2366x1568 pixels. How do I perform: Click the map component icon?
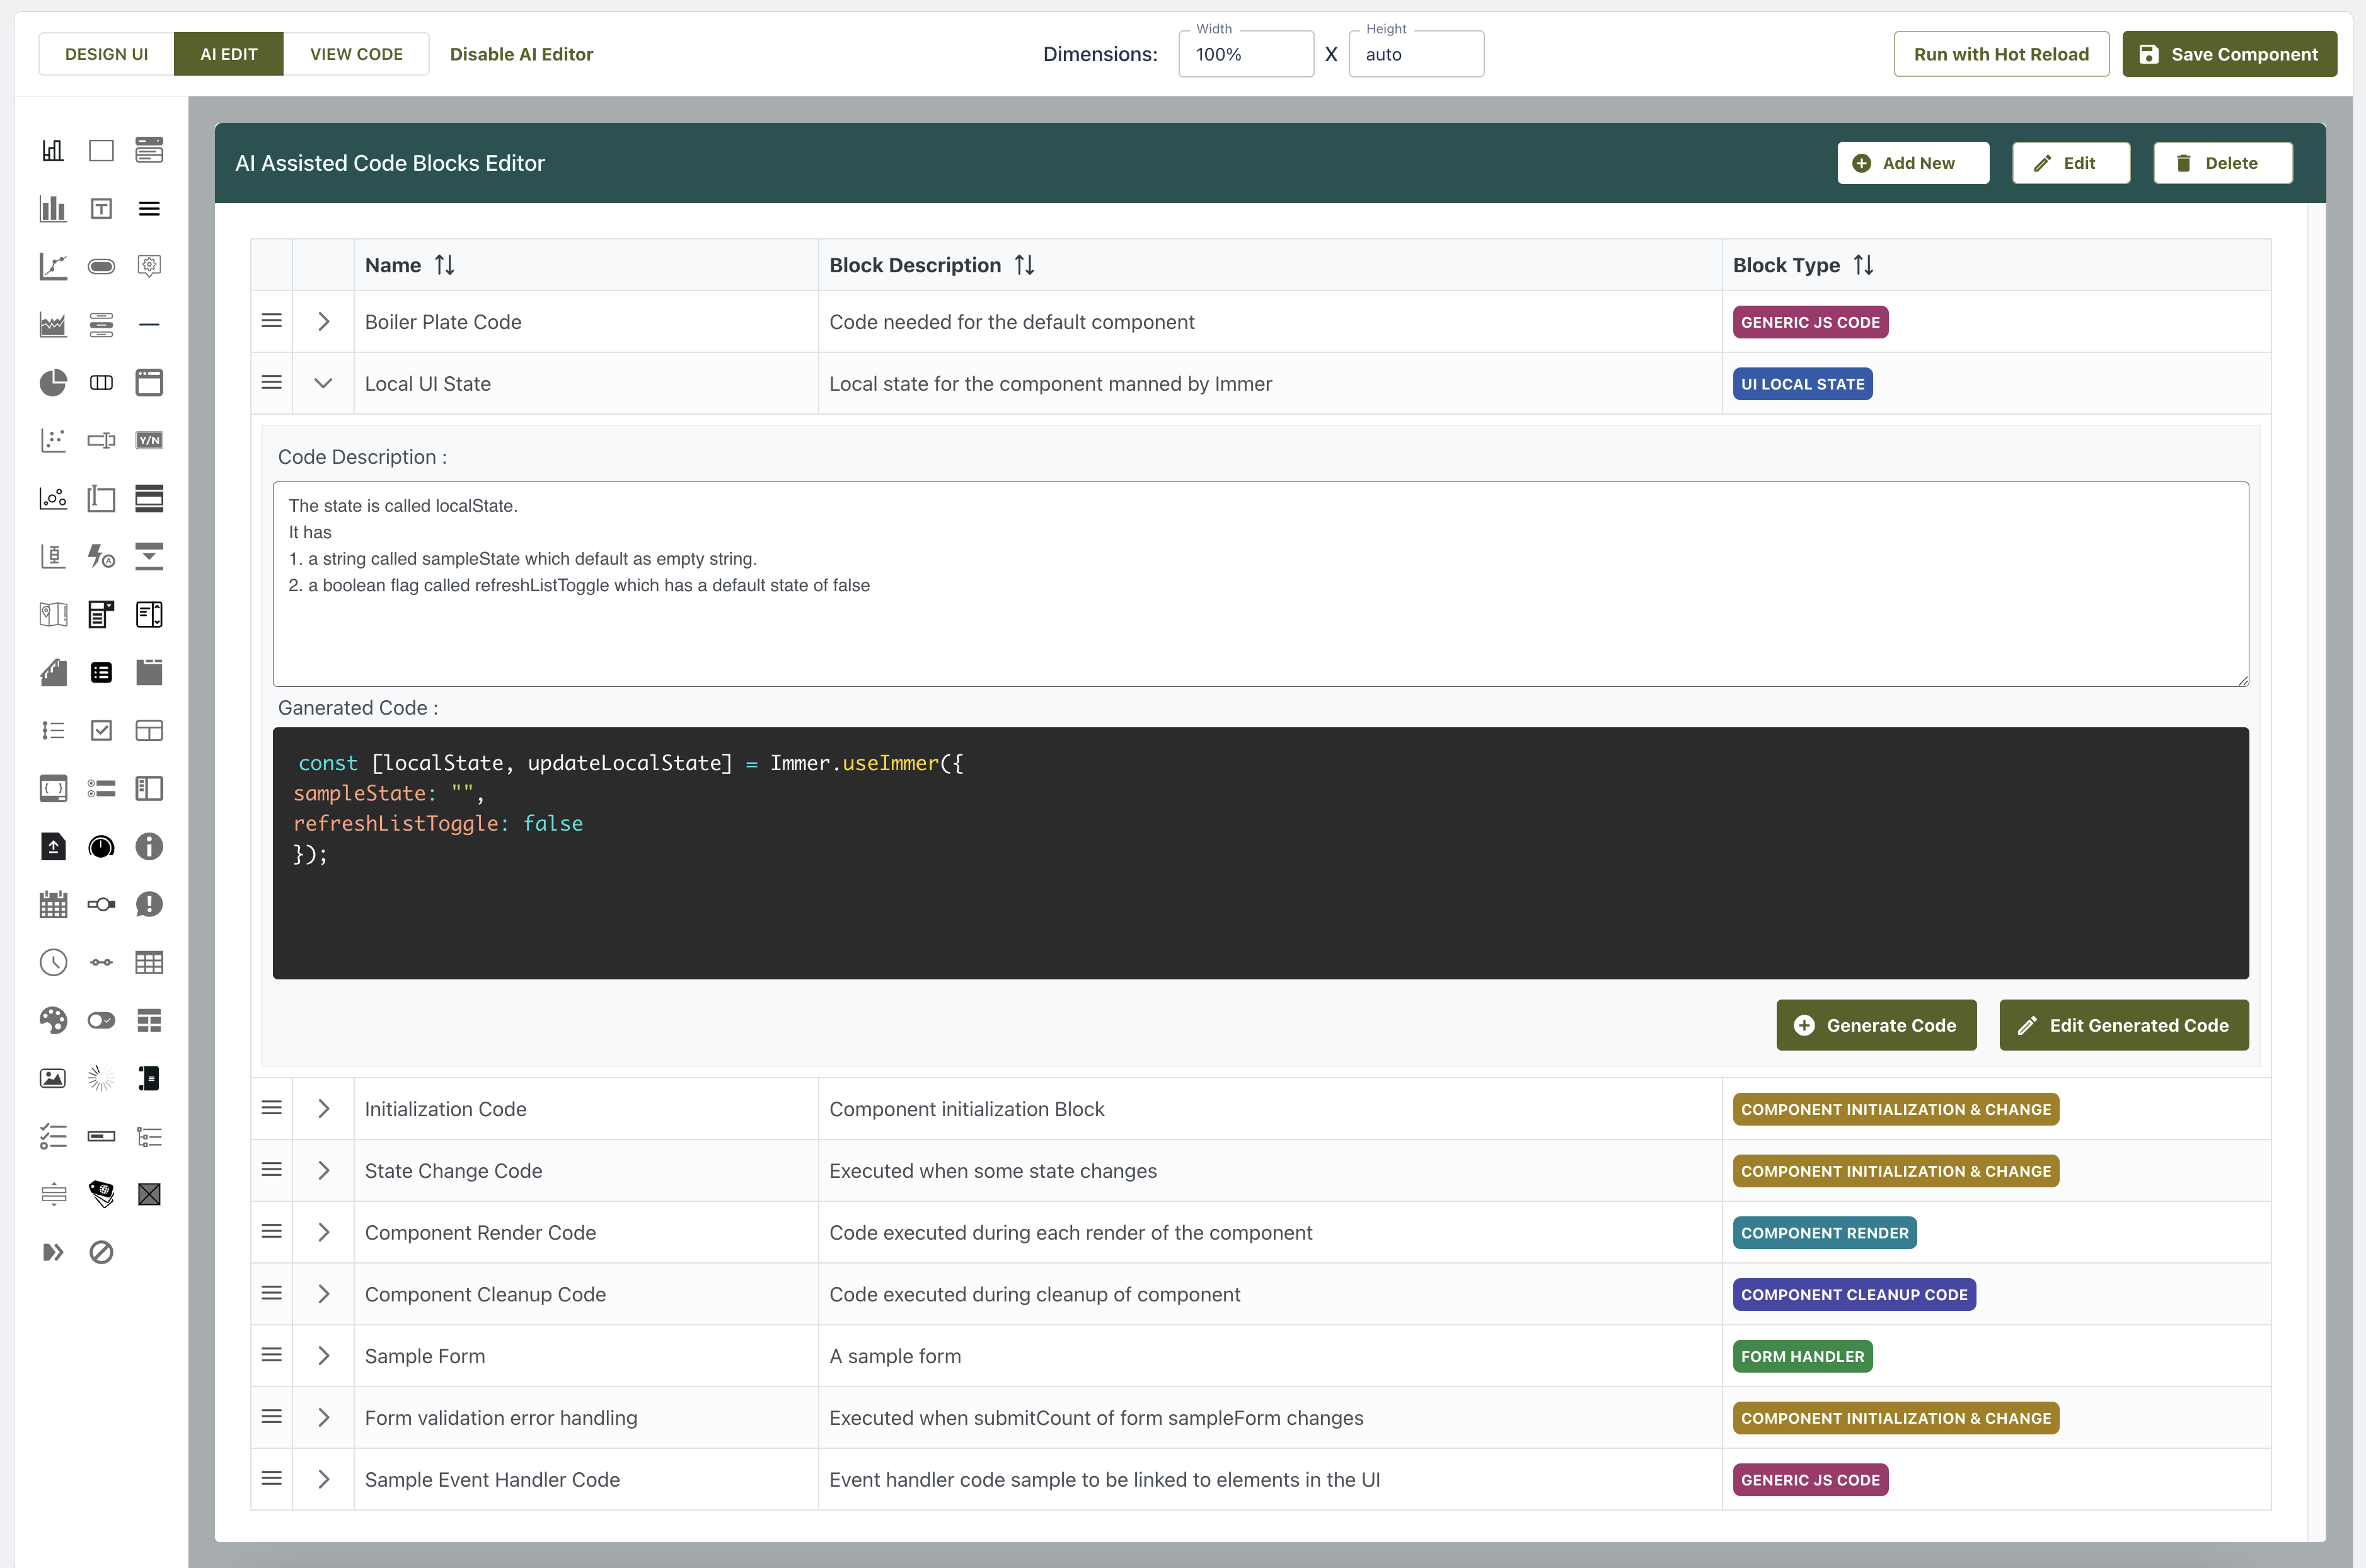[53, 614]
